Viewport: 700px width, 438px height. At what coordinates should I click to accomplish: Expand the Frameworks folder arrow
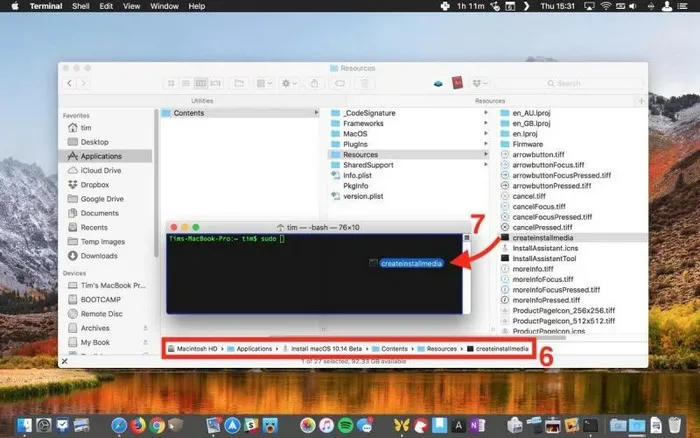pyautogui.click(x=485, y=123)
